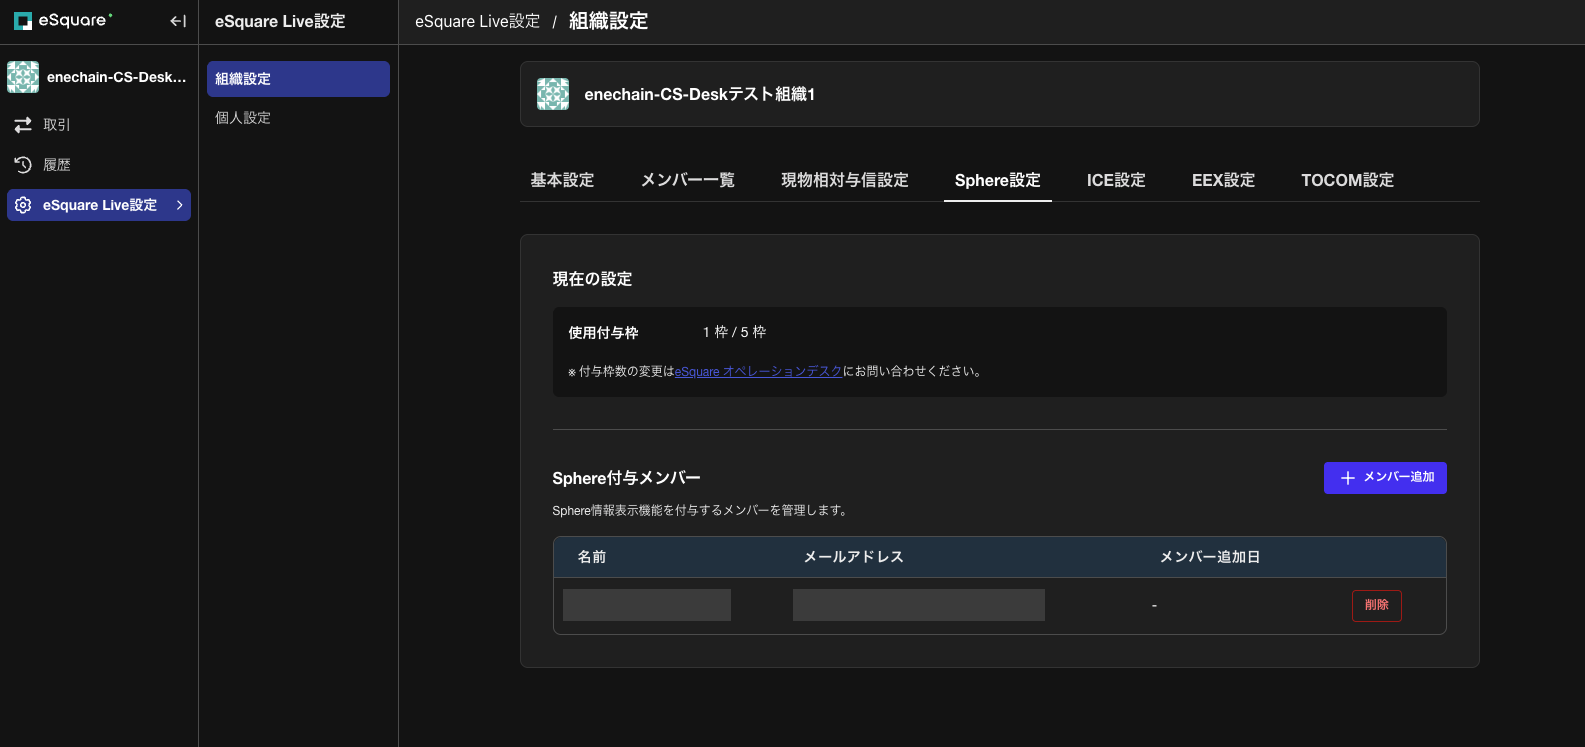The image size is (1585, 747).
Task: Click the 現在の設定 heading
Action: pos(592,279)
